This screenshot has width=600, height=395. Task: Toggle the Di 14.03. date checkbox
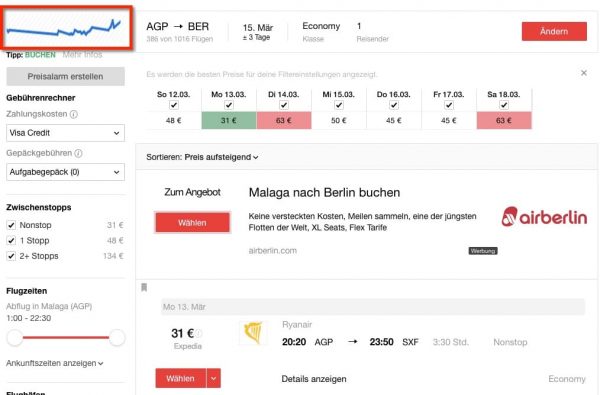(x=284, y=105)
